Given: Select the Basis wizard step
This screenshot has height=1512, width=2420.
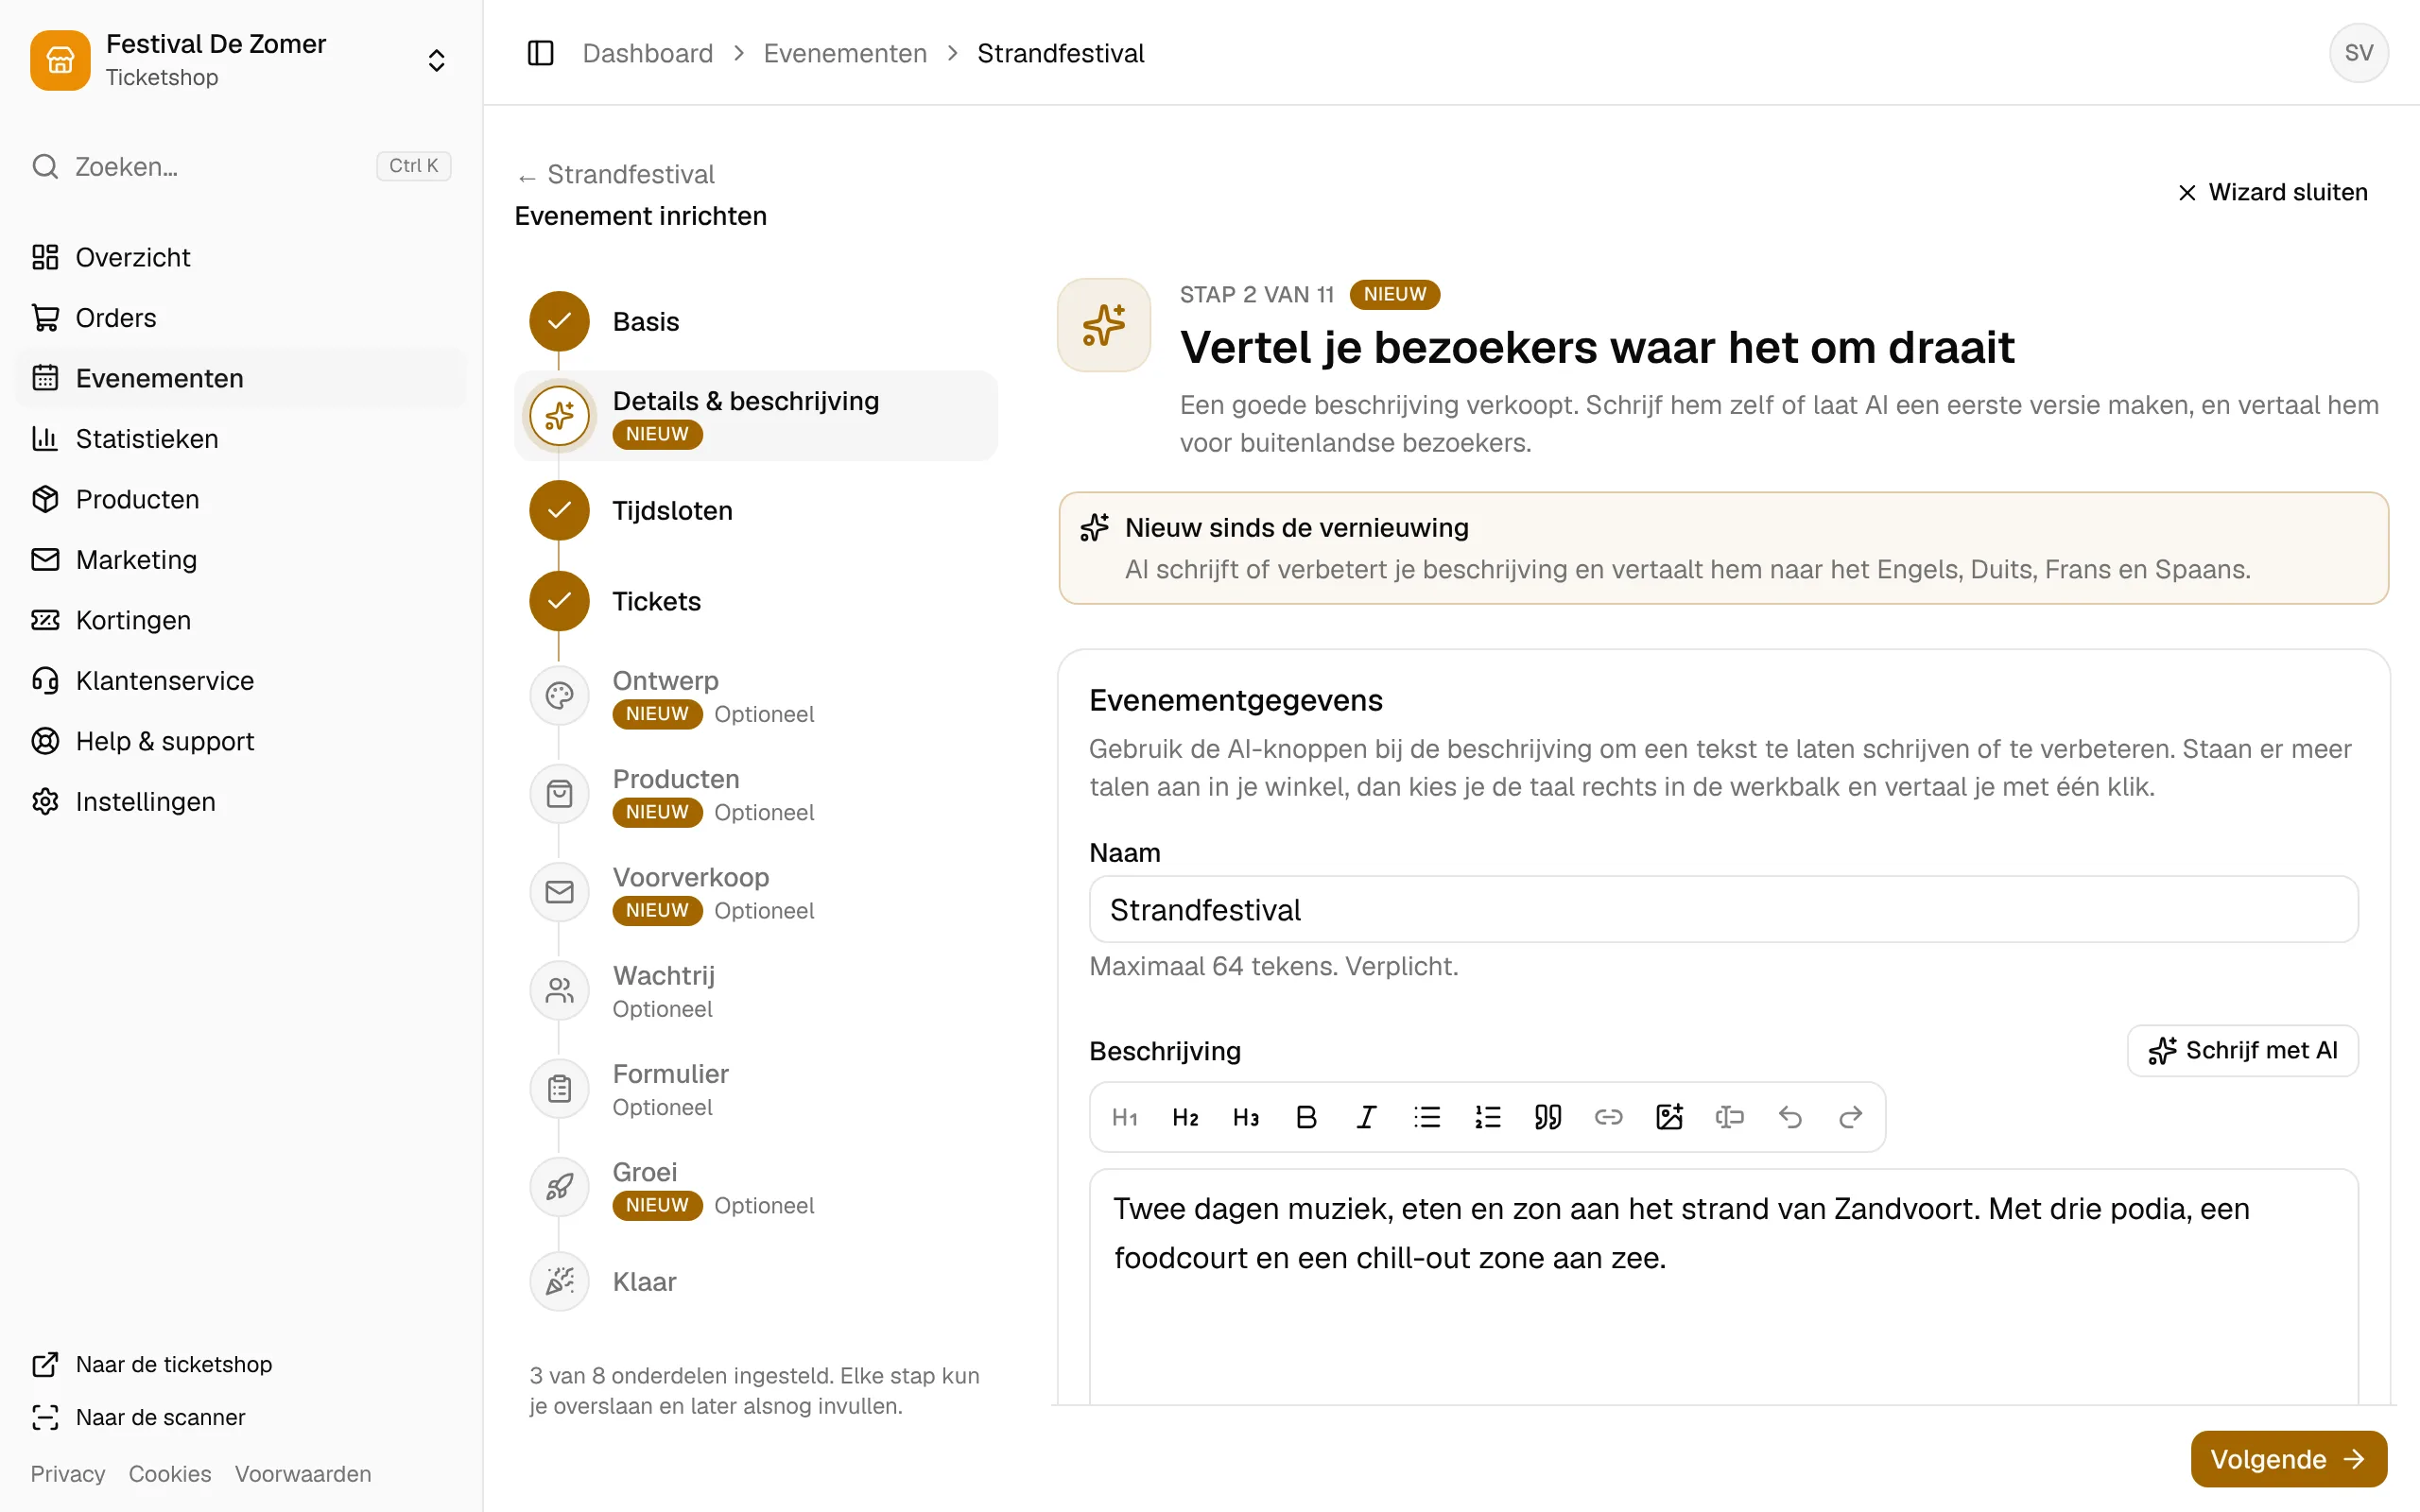Looking at the screenshot, I should tap(756, 321).
